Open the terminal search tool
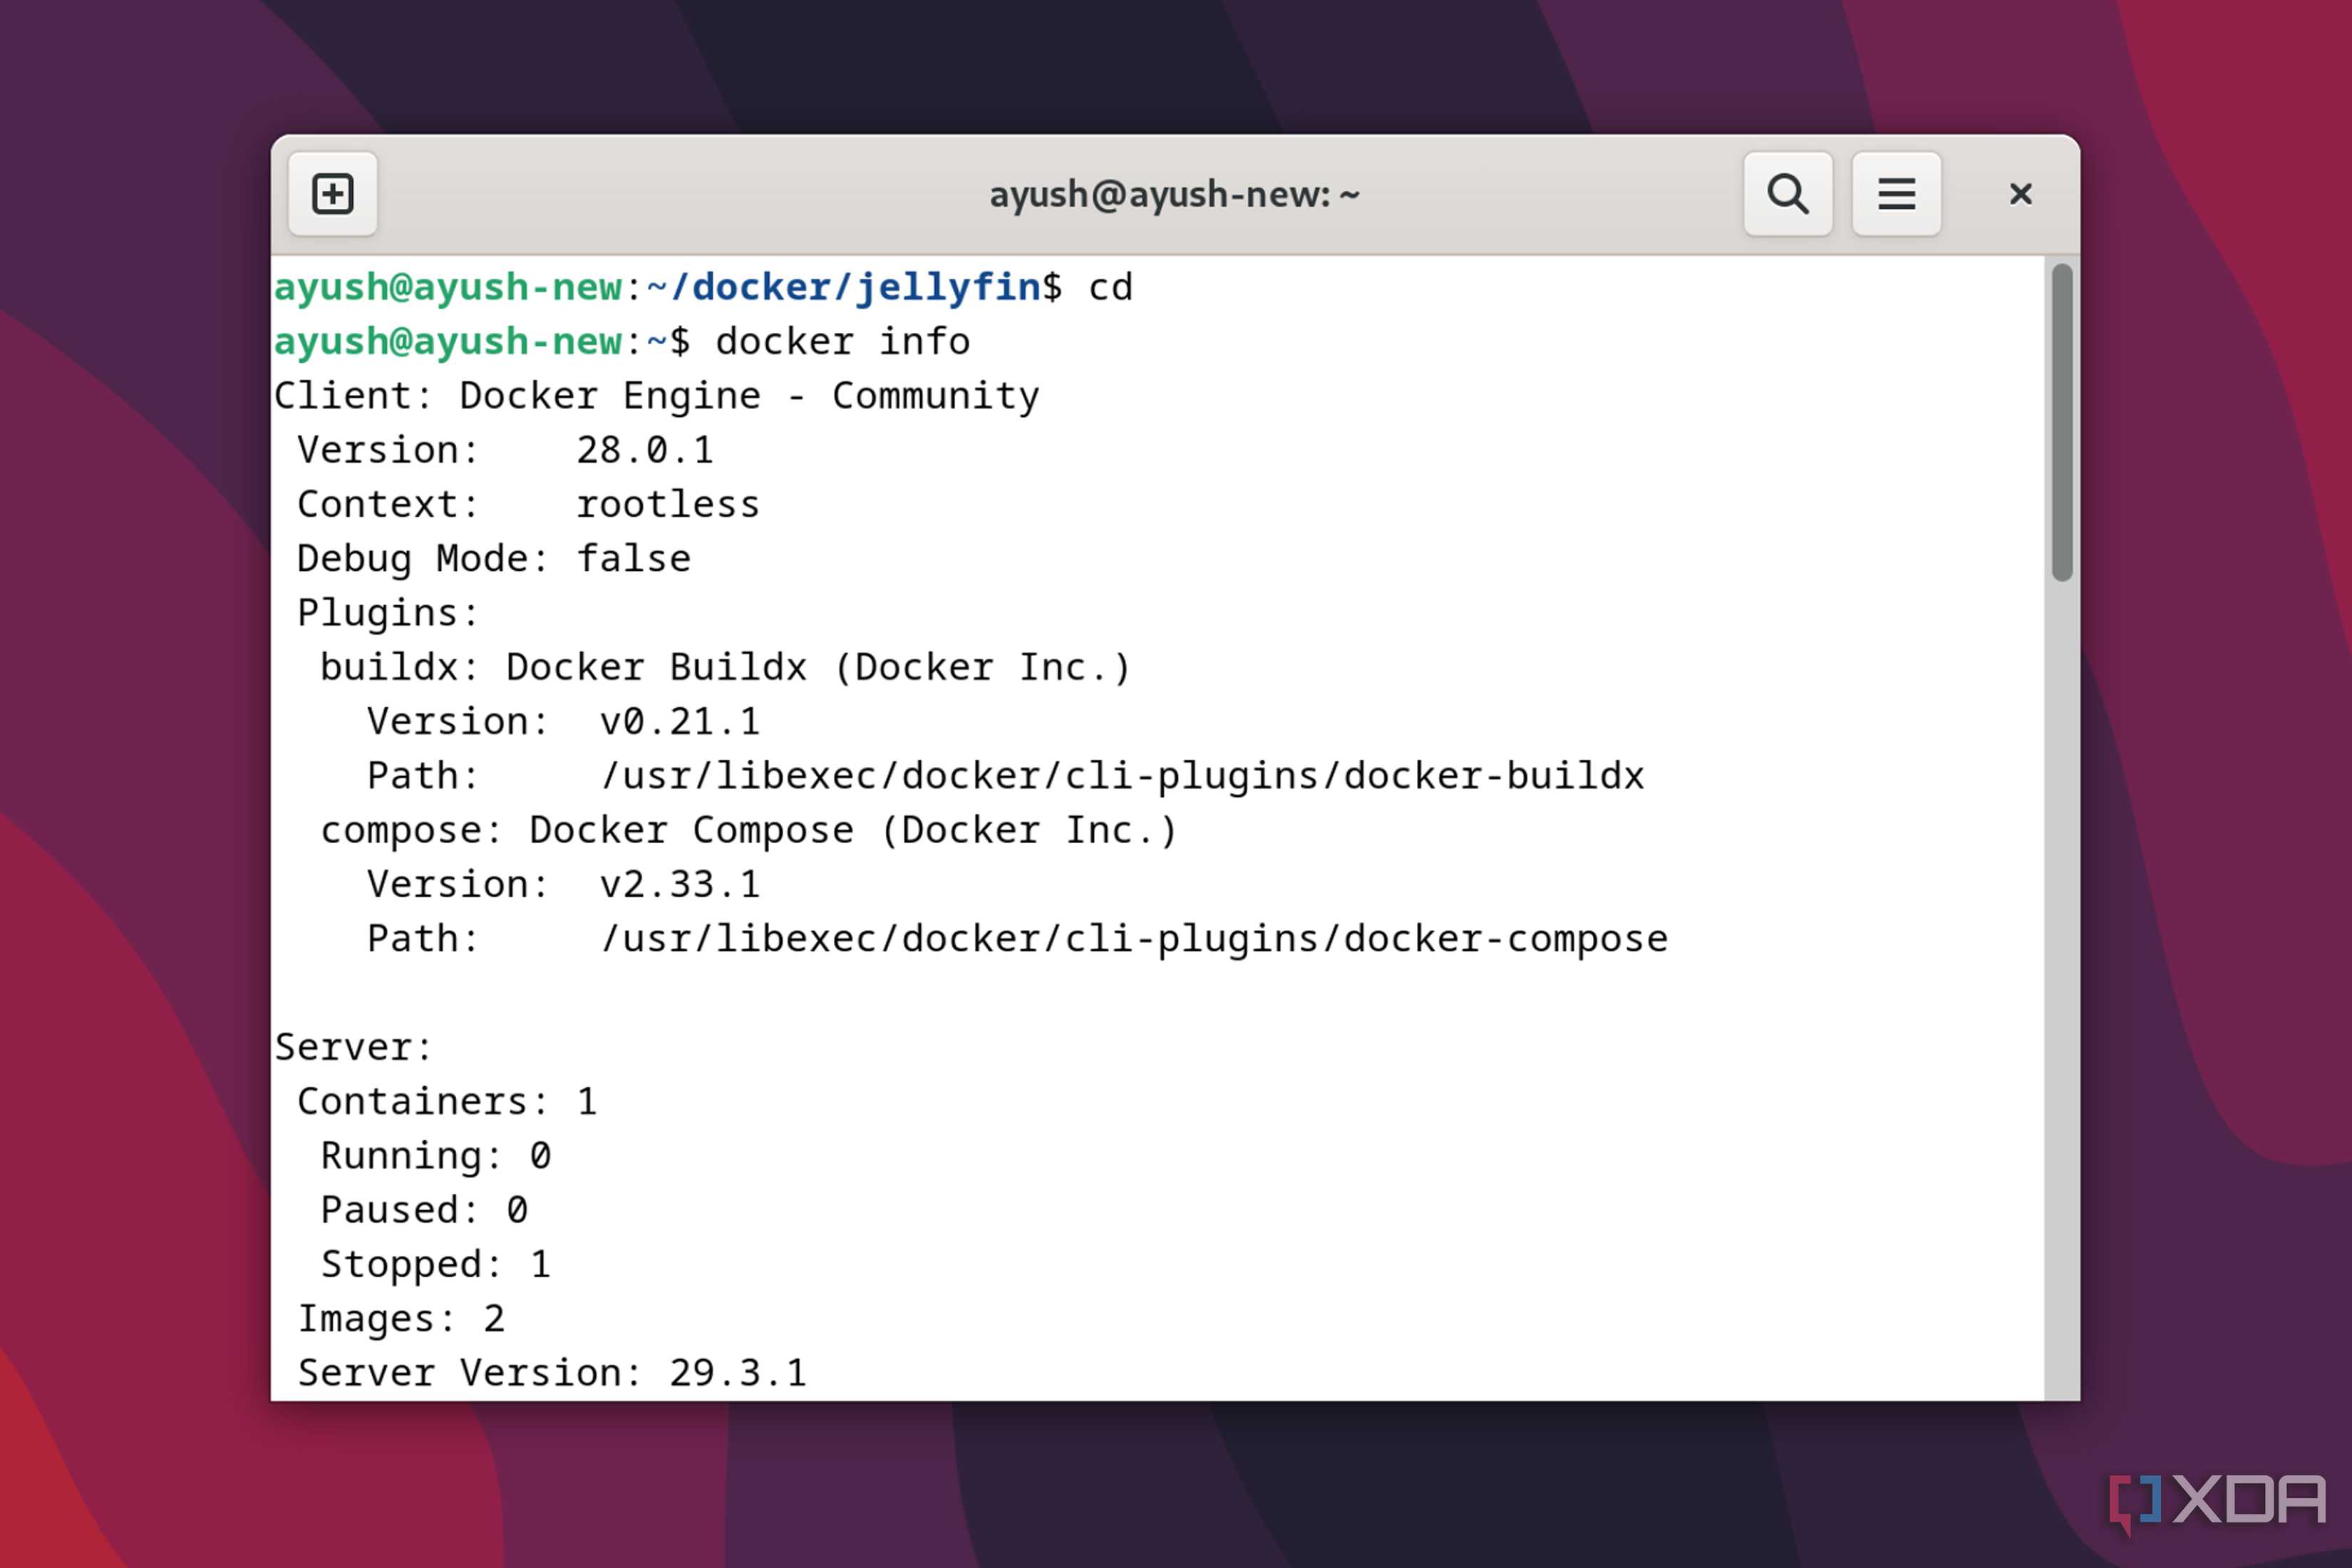 pyautogui.click(x=1788, y=194)
